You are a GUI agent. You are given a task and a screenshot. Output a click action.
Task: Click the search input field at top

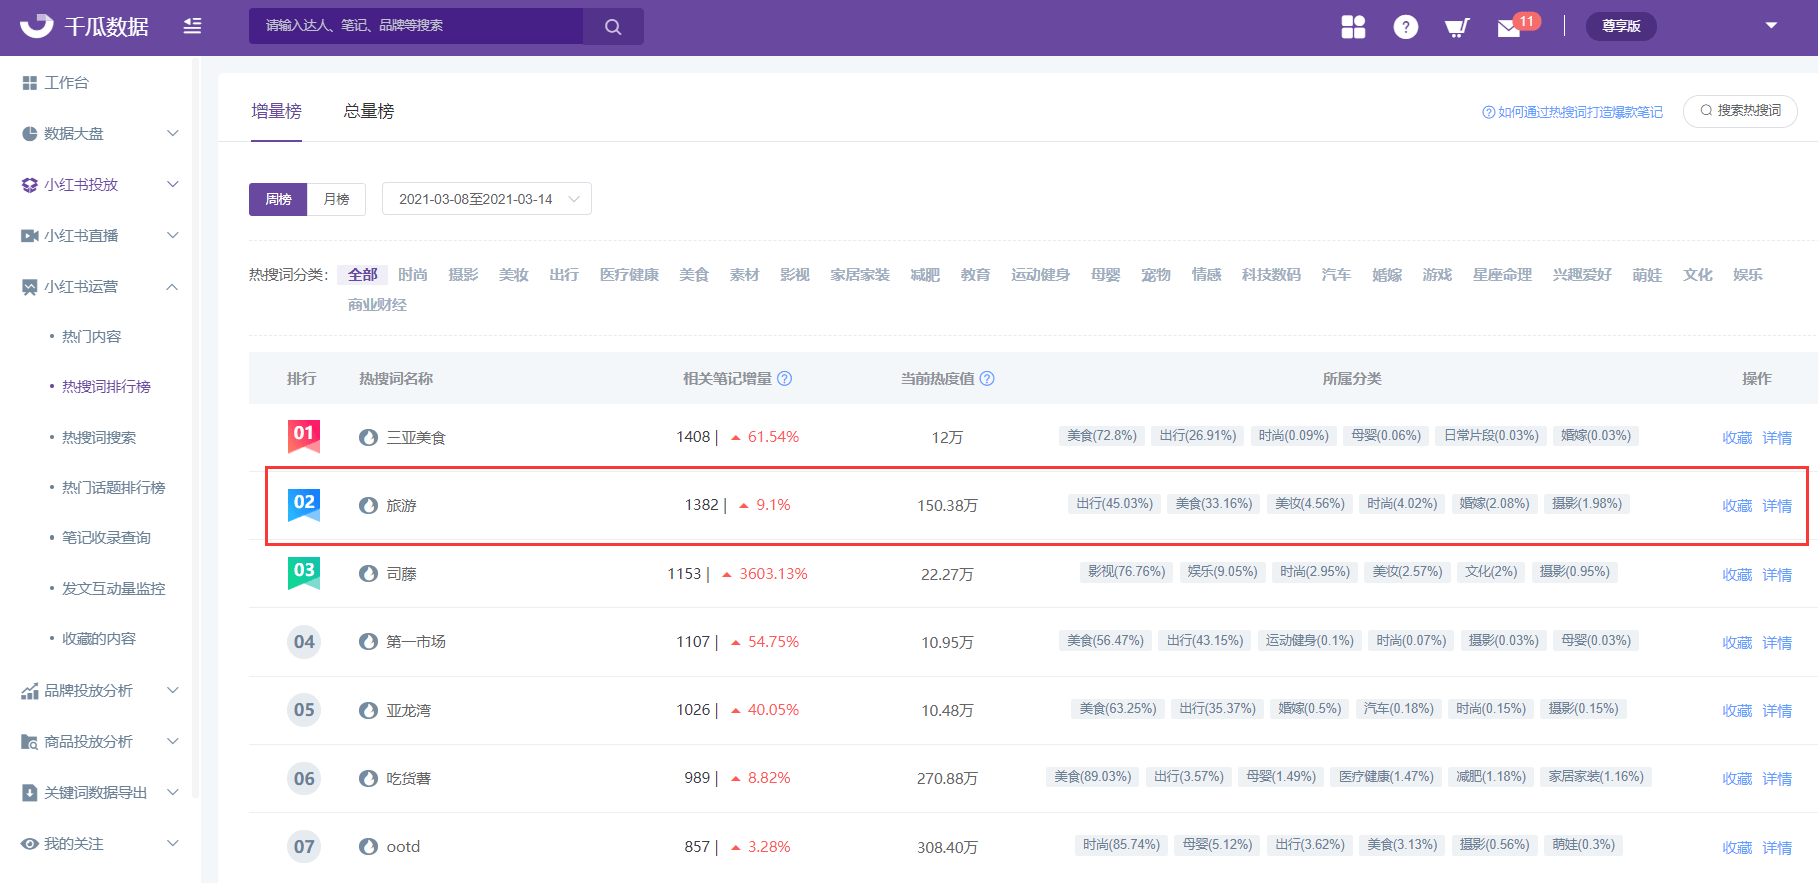[416, 26]
